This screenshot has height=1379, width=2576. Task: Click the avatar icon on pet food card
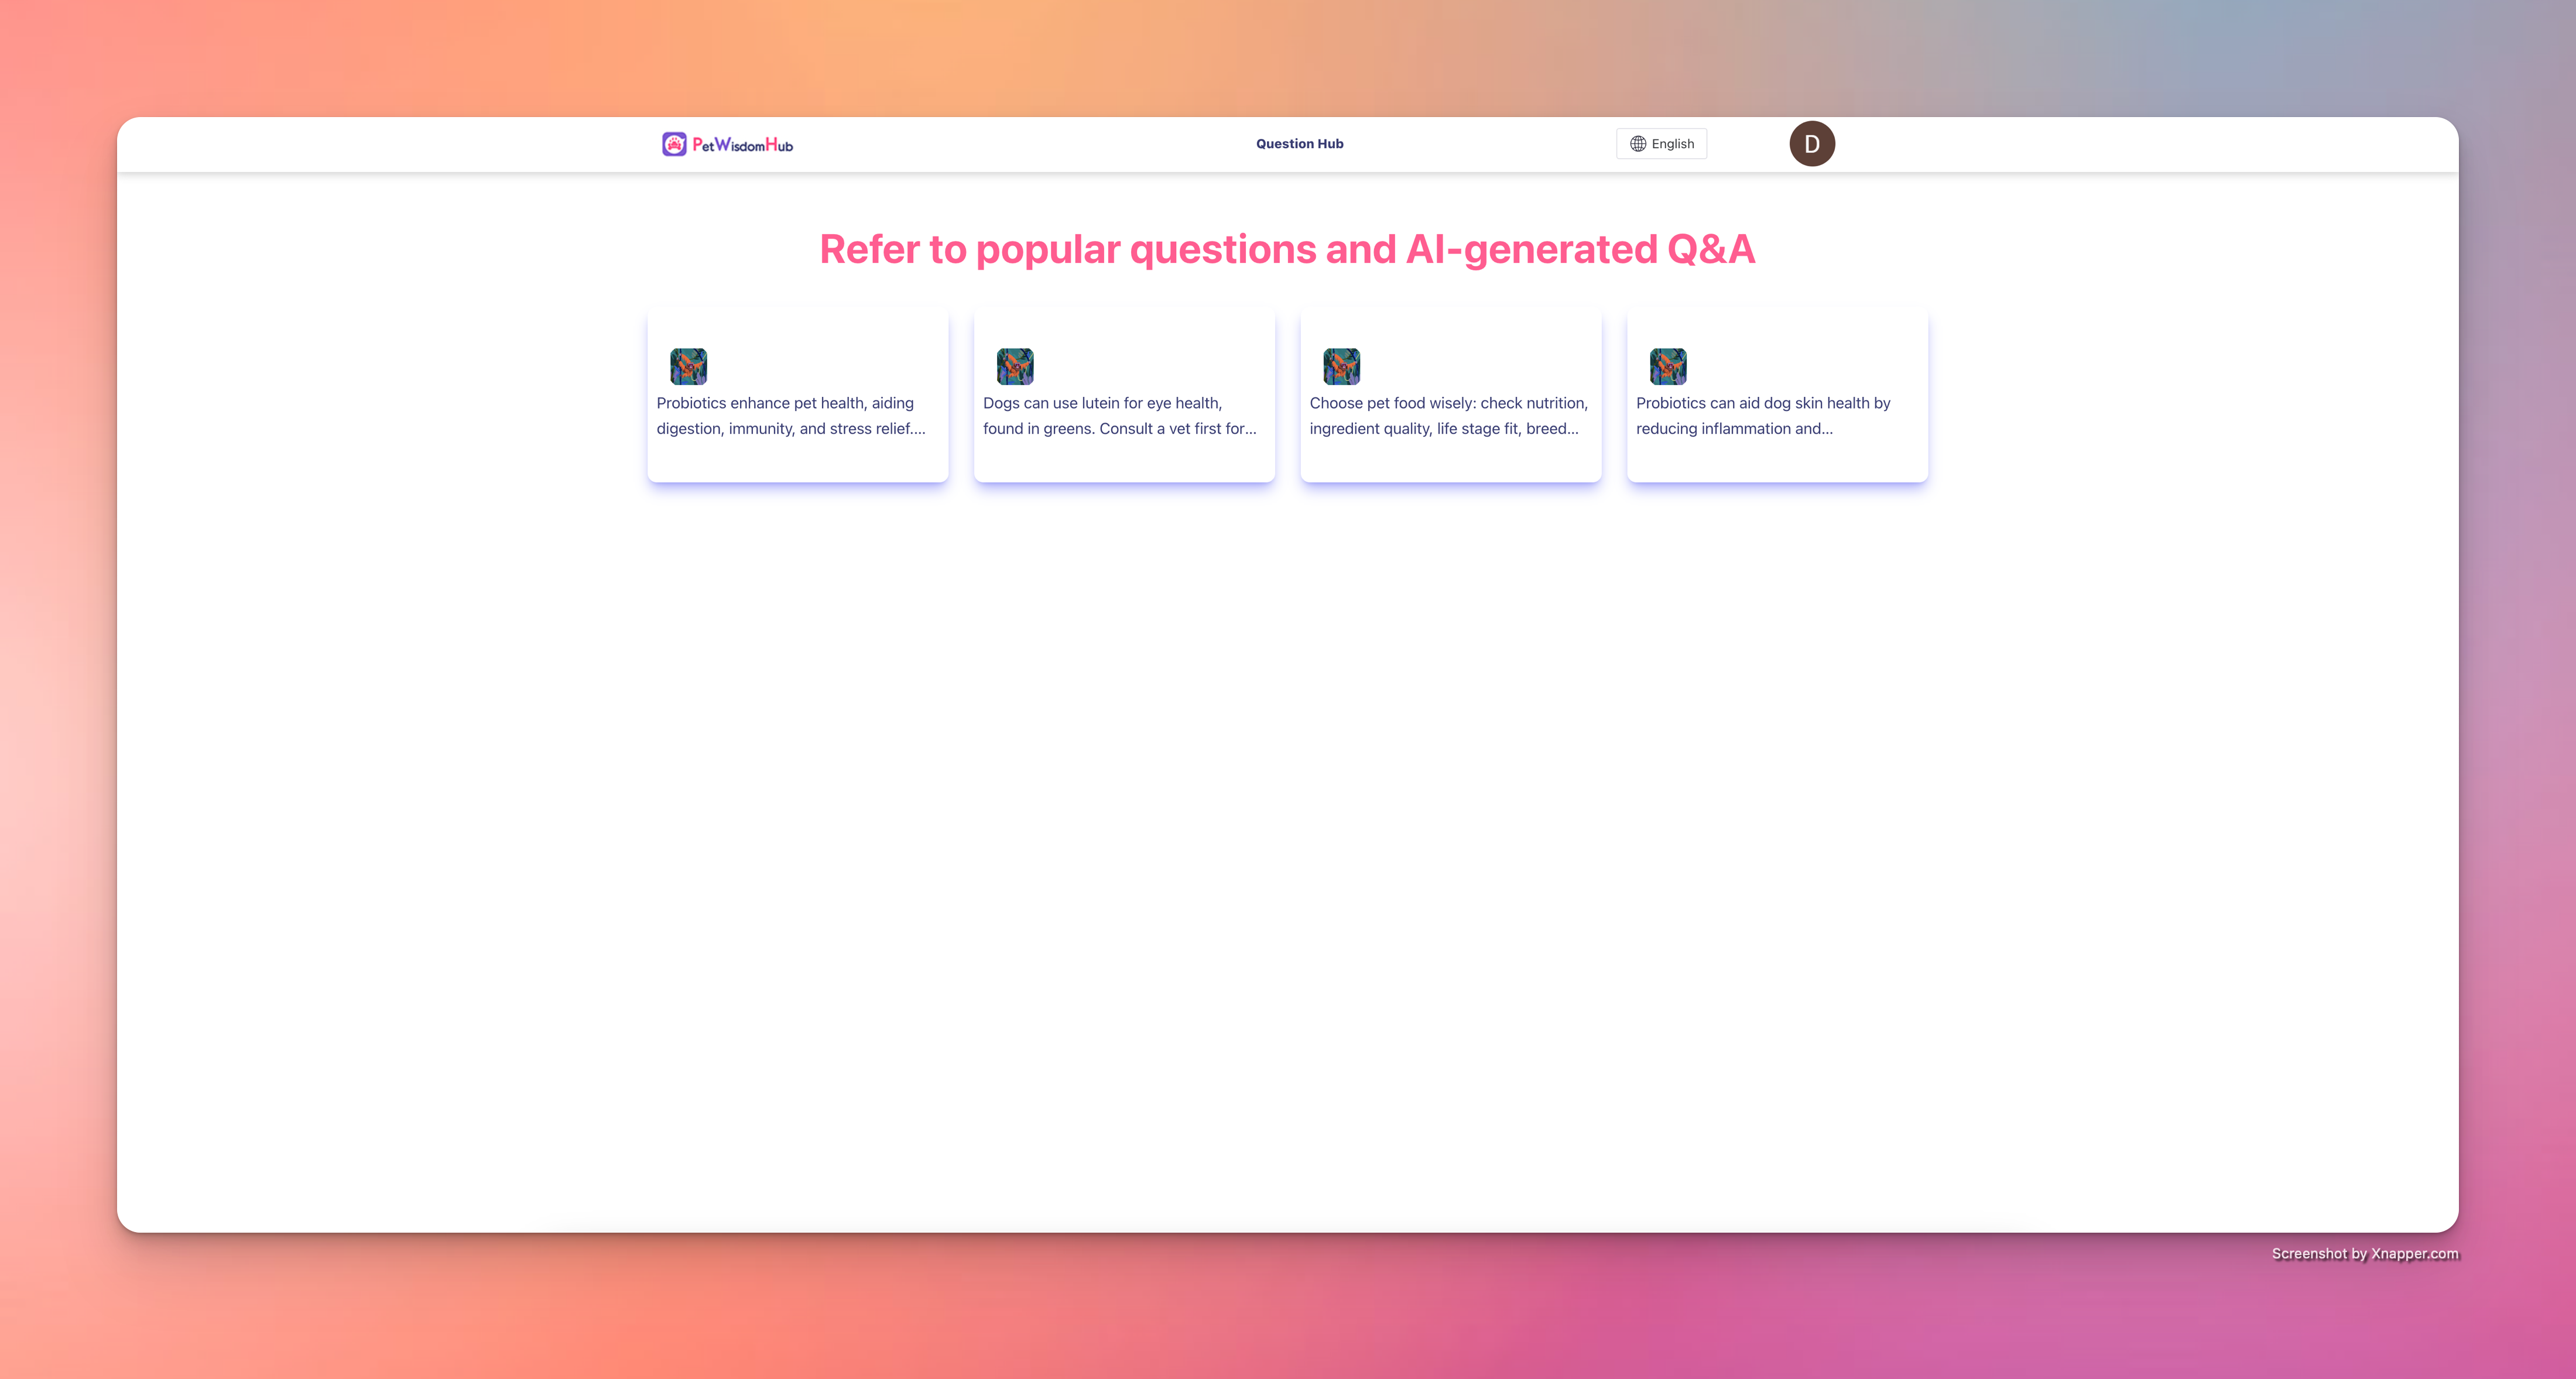[1341, 367]
